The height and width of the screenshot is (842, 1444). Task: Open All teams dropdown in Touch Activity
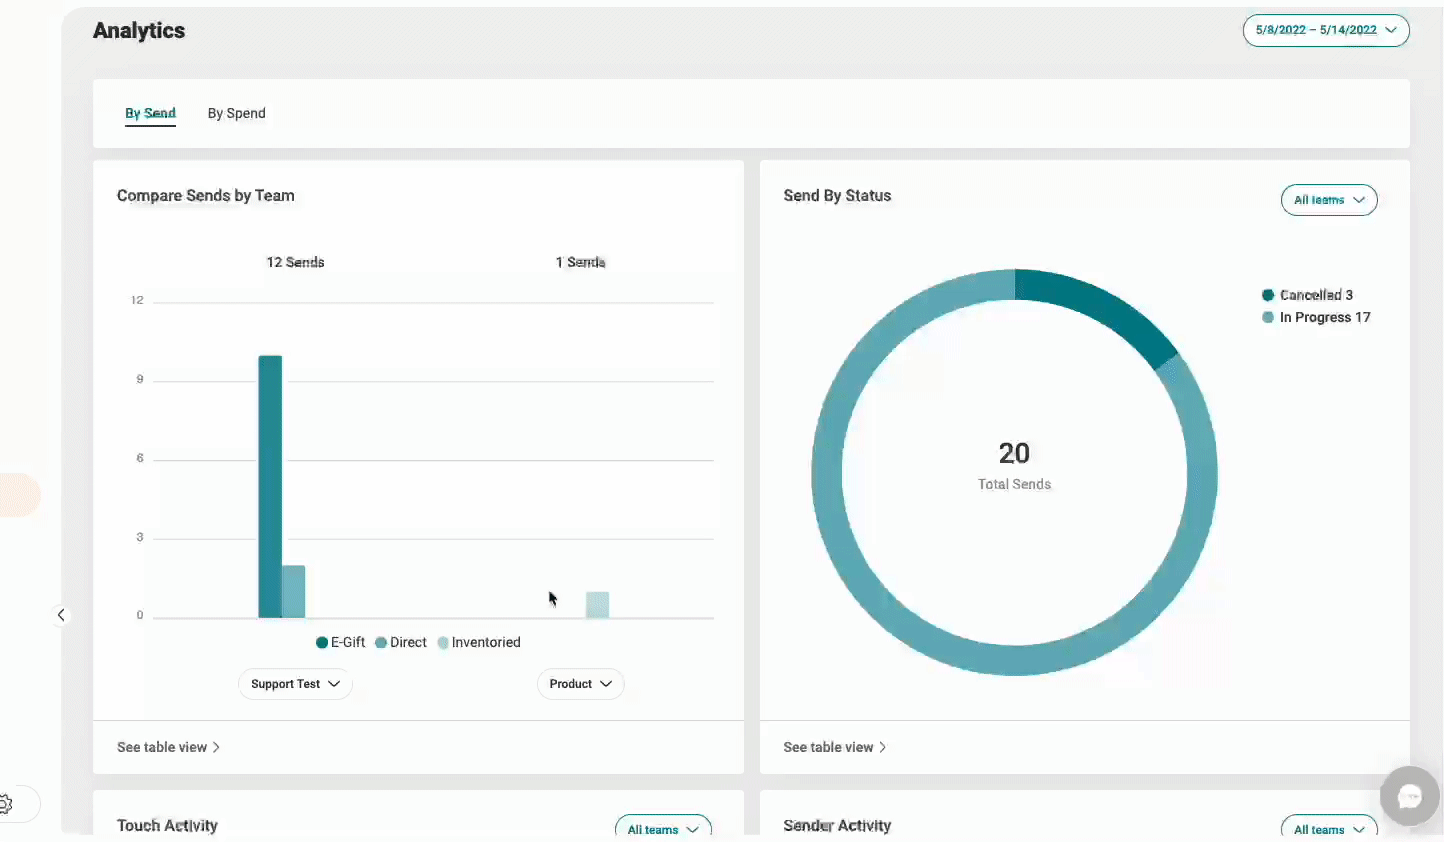(x=662, y=828)
